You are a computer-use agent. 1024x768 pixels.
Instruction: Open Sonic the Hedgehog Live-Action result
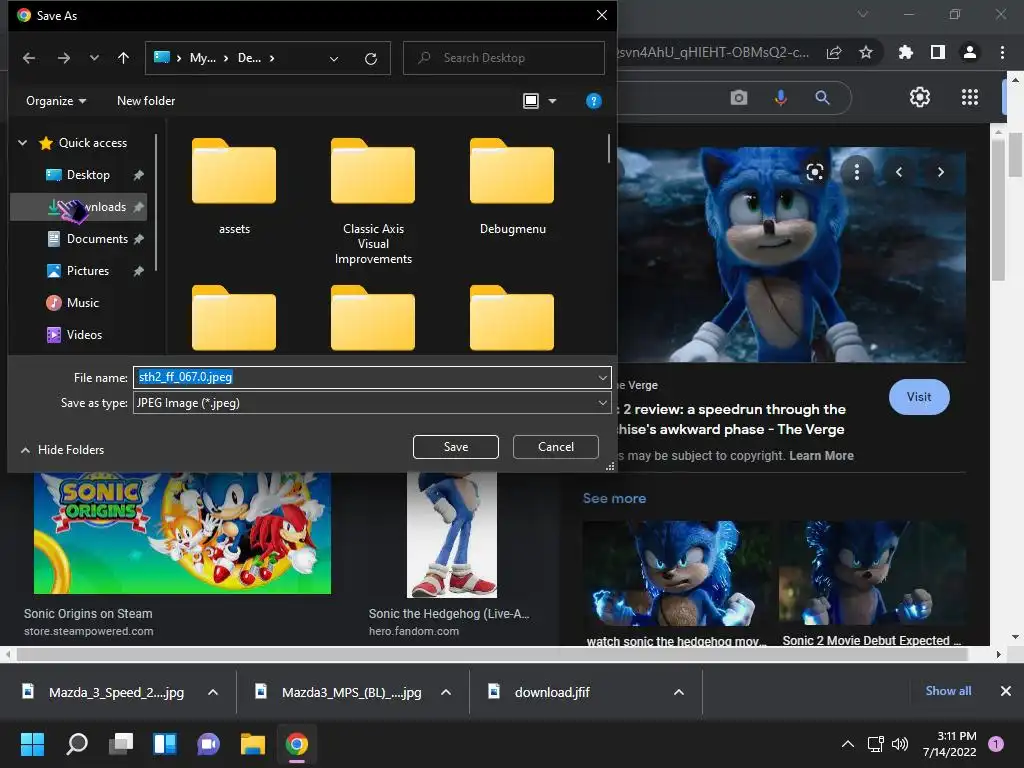pos(452,535)
